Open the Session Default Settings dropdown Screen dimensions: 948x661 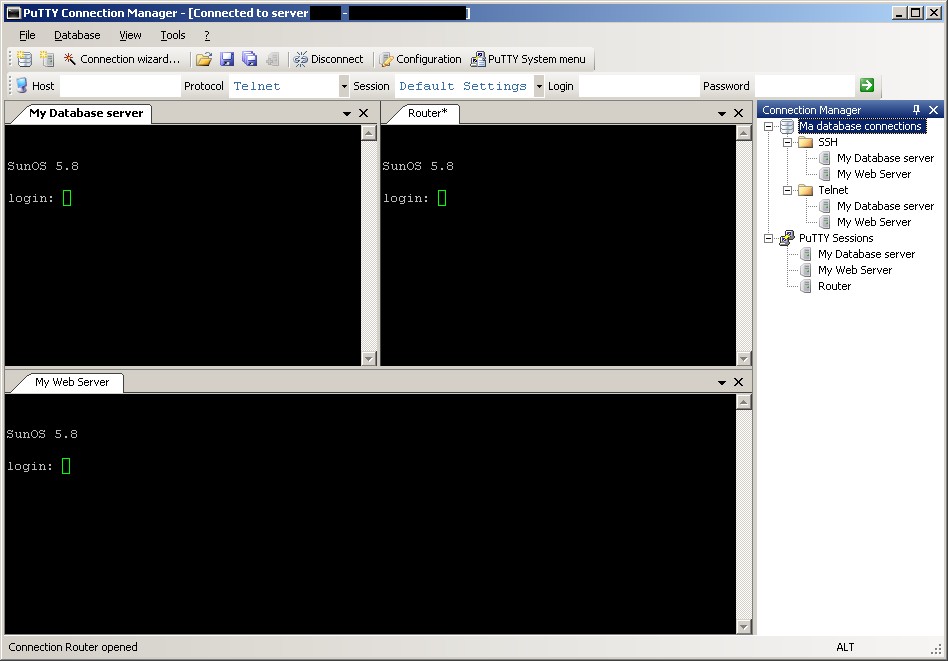tap(538, 85)
